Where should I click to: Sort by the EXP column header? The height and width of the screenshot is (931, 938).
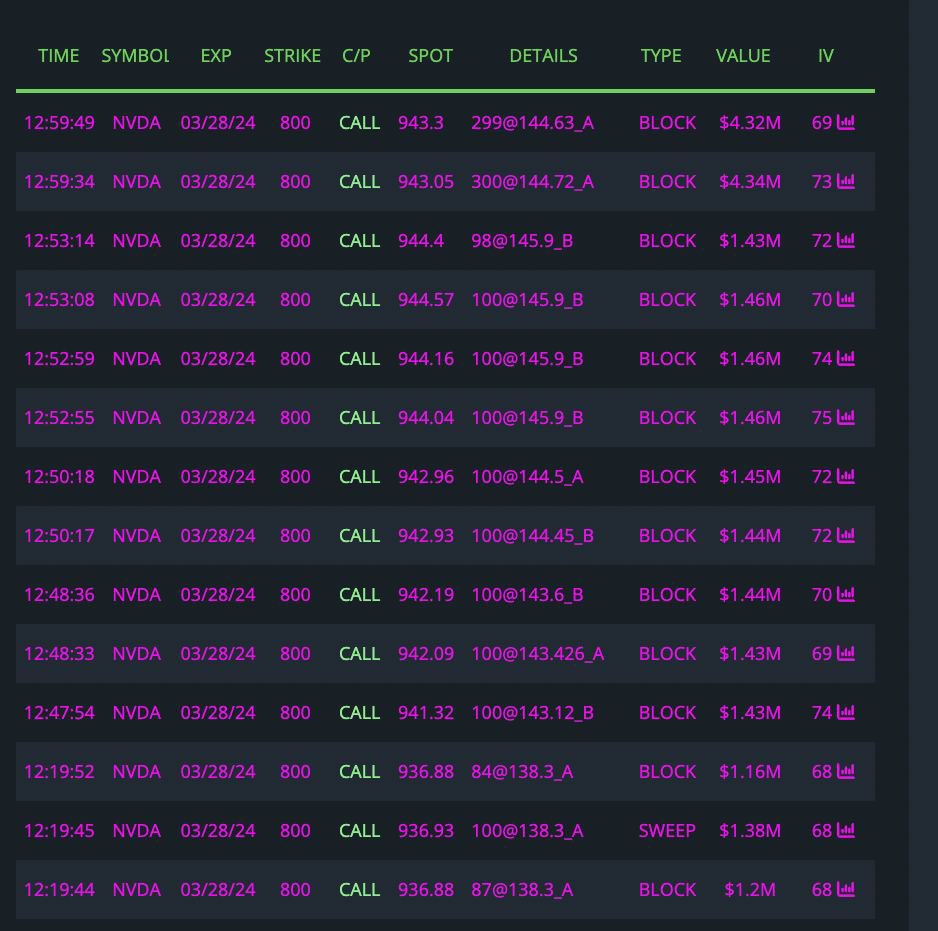tap(216, 56)
